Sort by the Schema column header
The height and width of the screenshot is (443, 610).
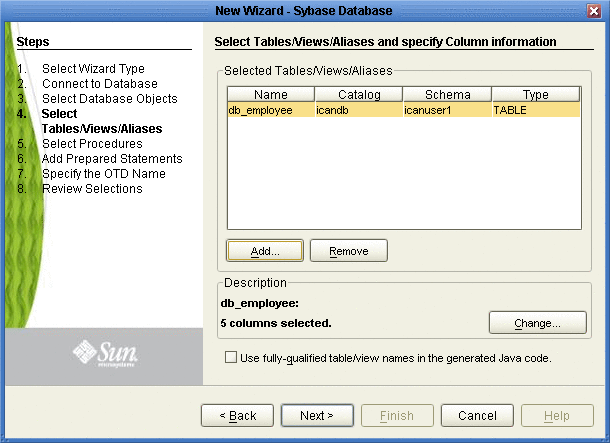[447, 95]
